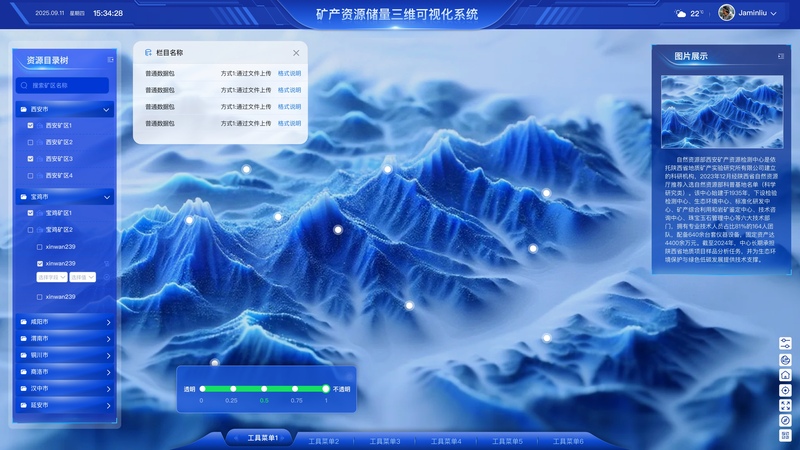
Task: Open the QR code icon
Action: 785,435
